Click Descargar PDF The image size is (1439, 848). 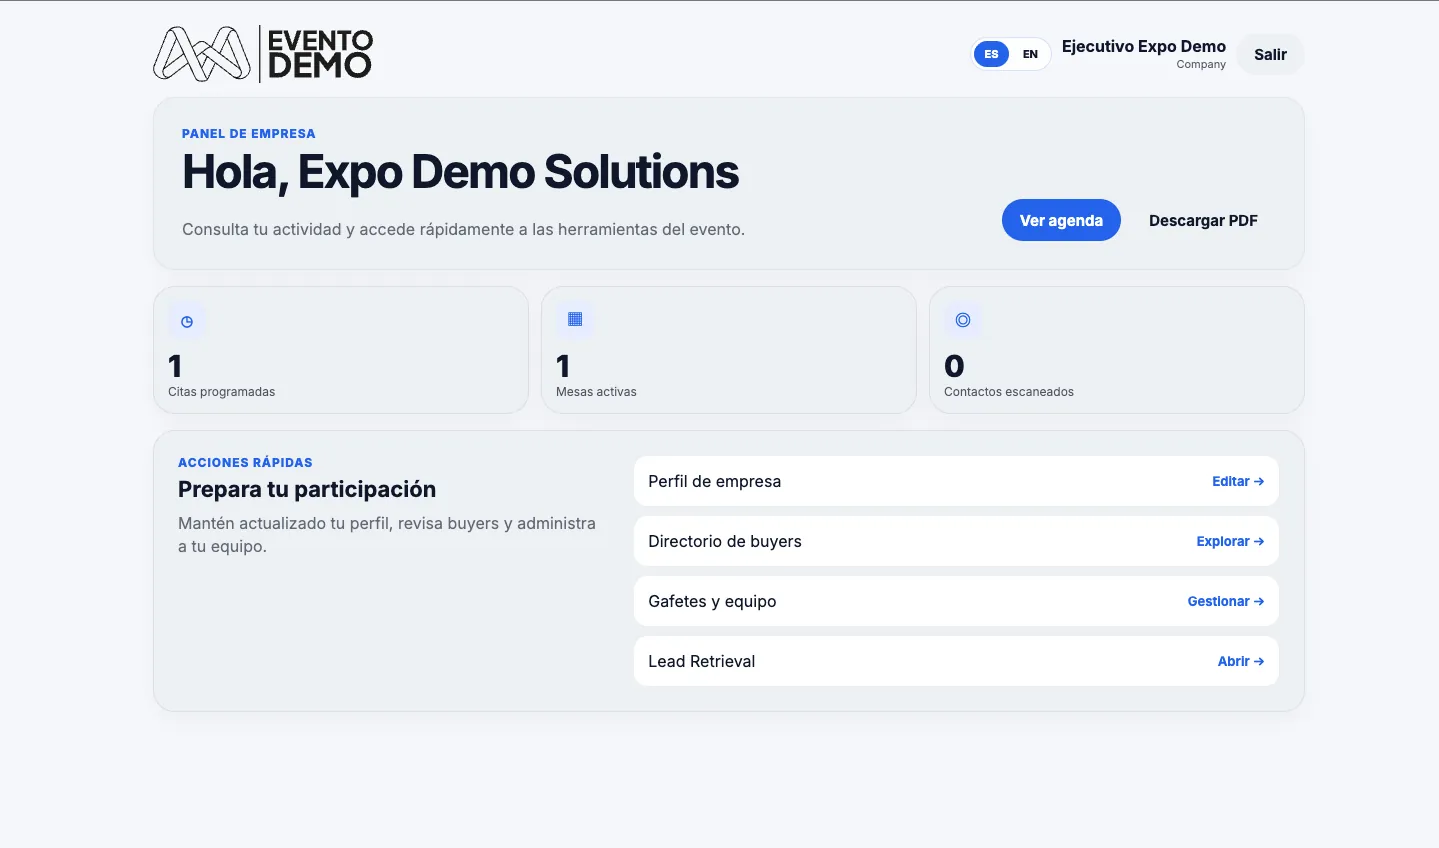coord(1203,220)
